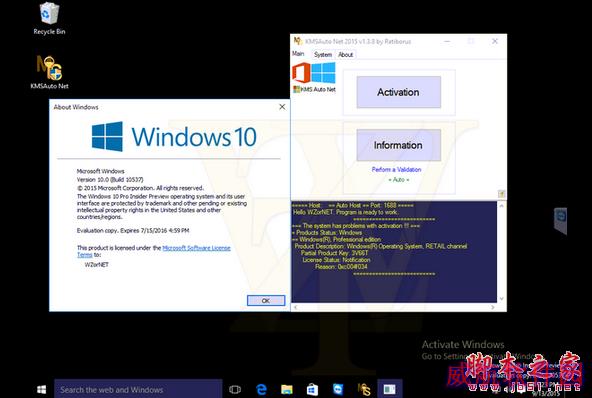Close the About Windows dialog

(x=282, y=107)
